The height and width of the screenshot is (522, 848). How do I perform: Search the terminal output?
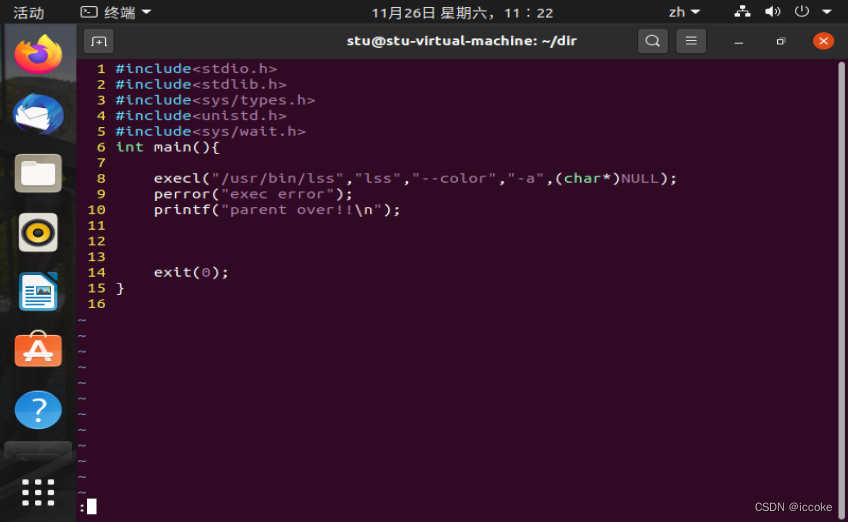pyautogui.click(x=653, y=41)
